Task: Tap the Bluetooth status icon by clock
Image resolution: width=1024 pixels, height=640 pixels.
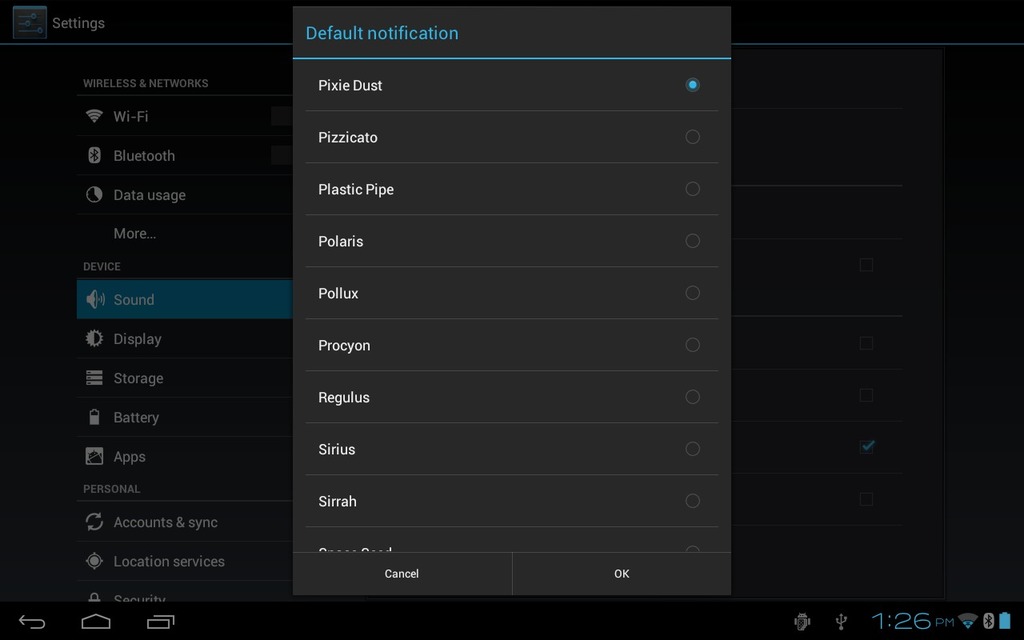Action: (x=988, y=620)
